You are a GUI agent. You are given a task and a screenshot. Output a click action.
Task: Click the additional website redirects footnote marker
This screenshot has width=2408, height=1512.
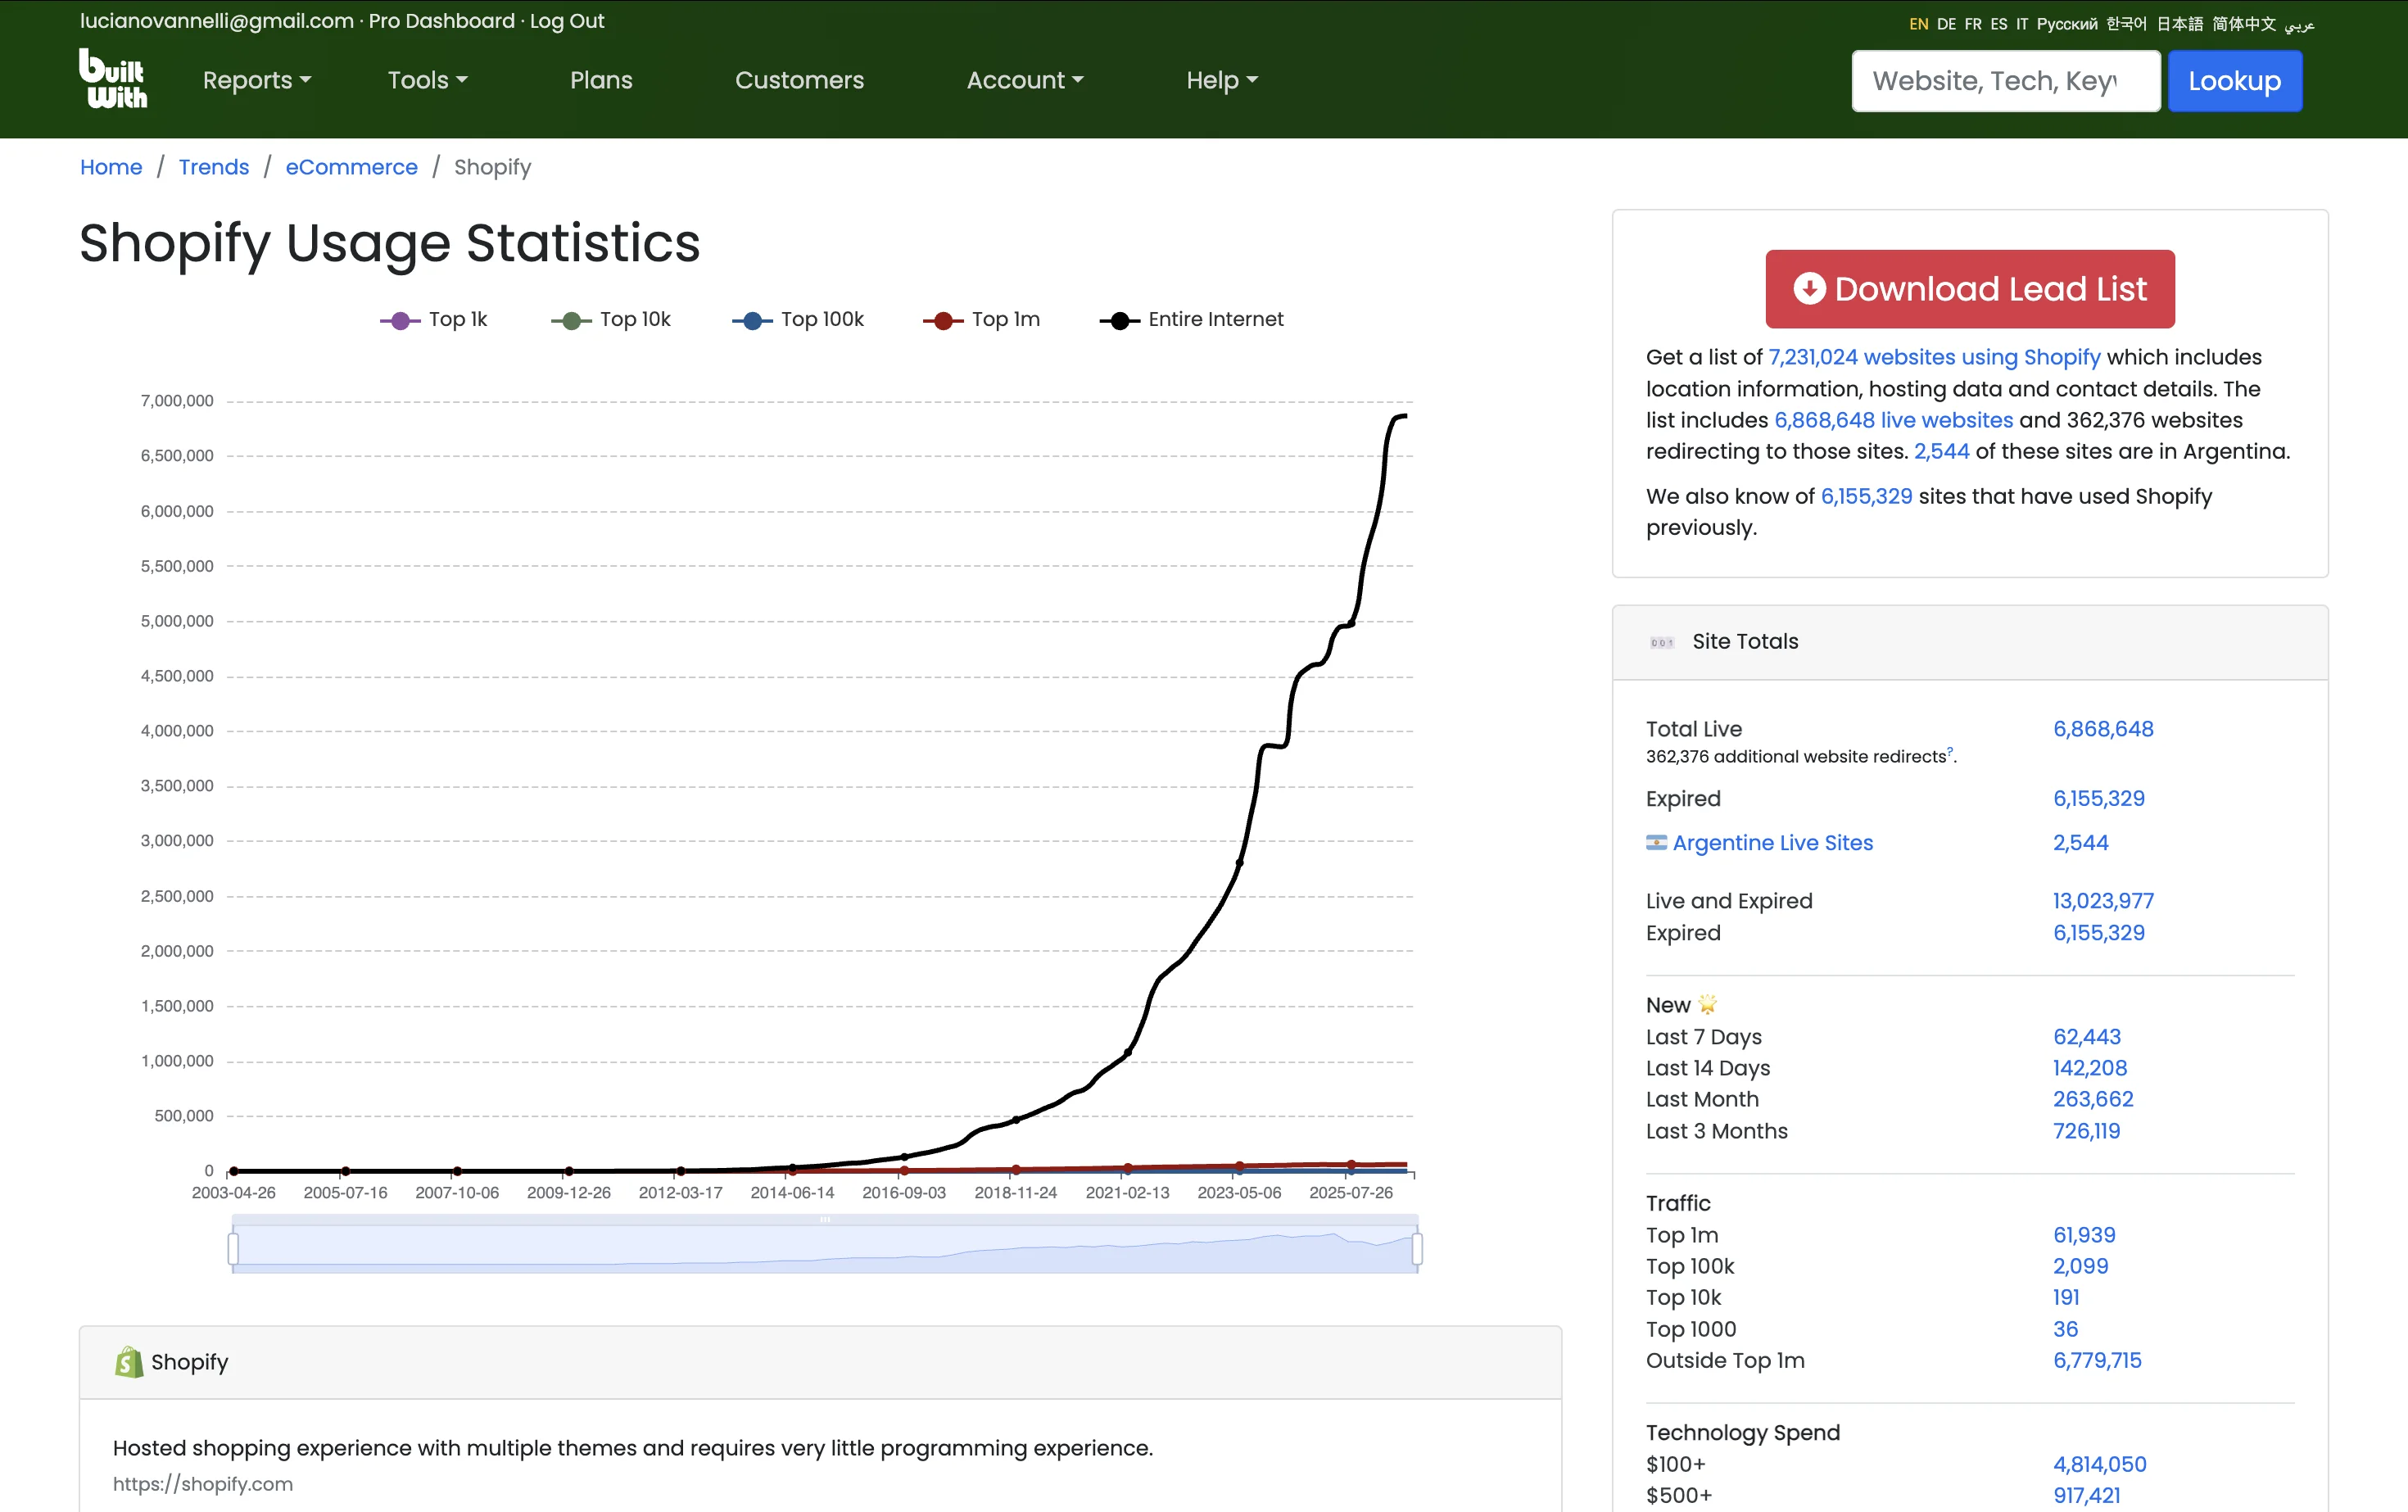(1950, 751)
